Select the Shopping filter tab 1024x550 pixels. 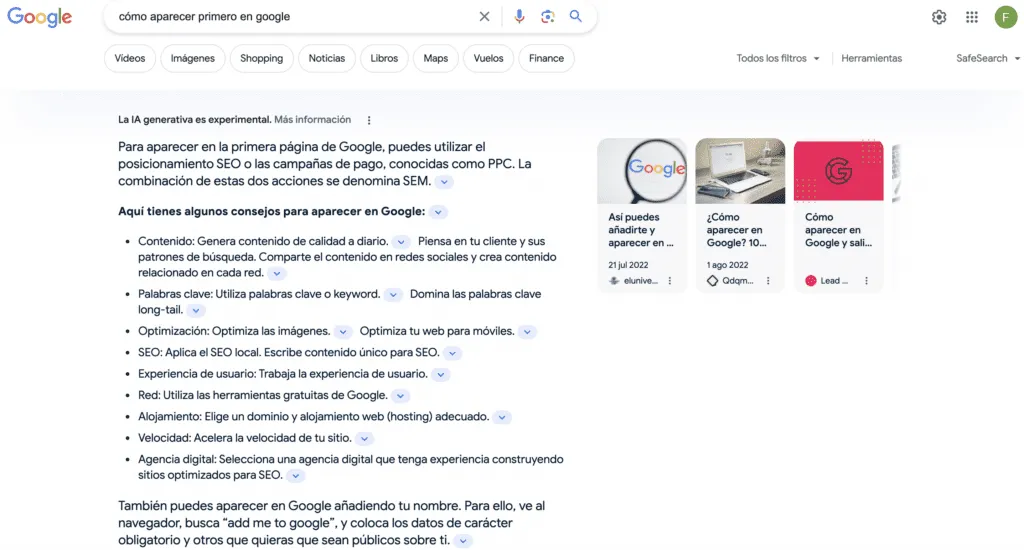[261, 58]
